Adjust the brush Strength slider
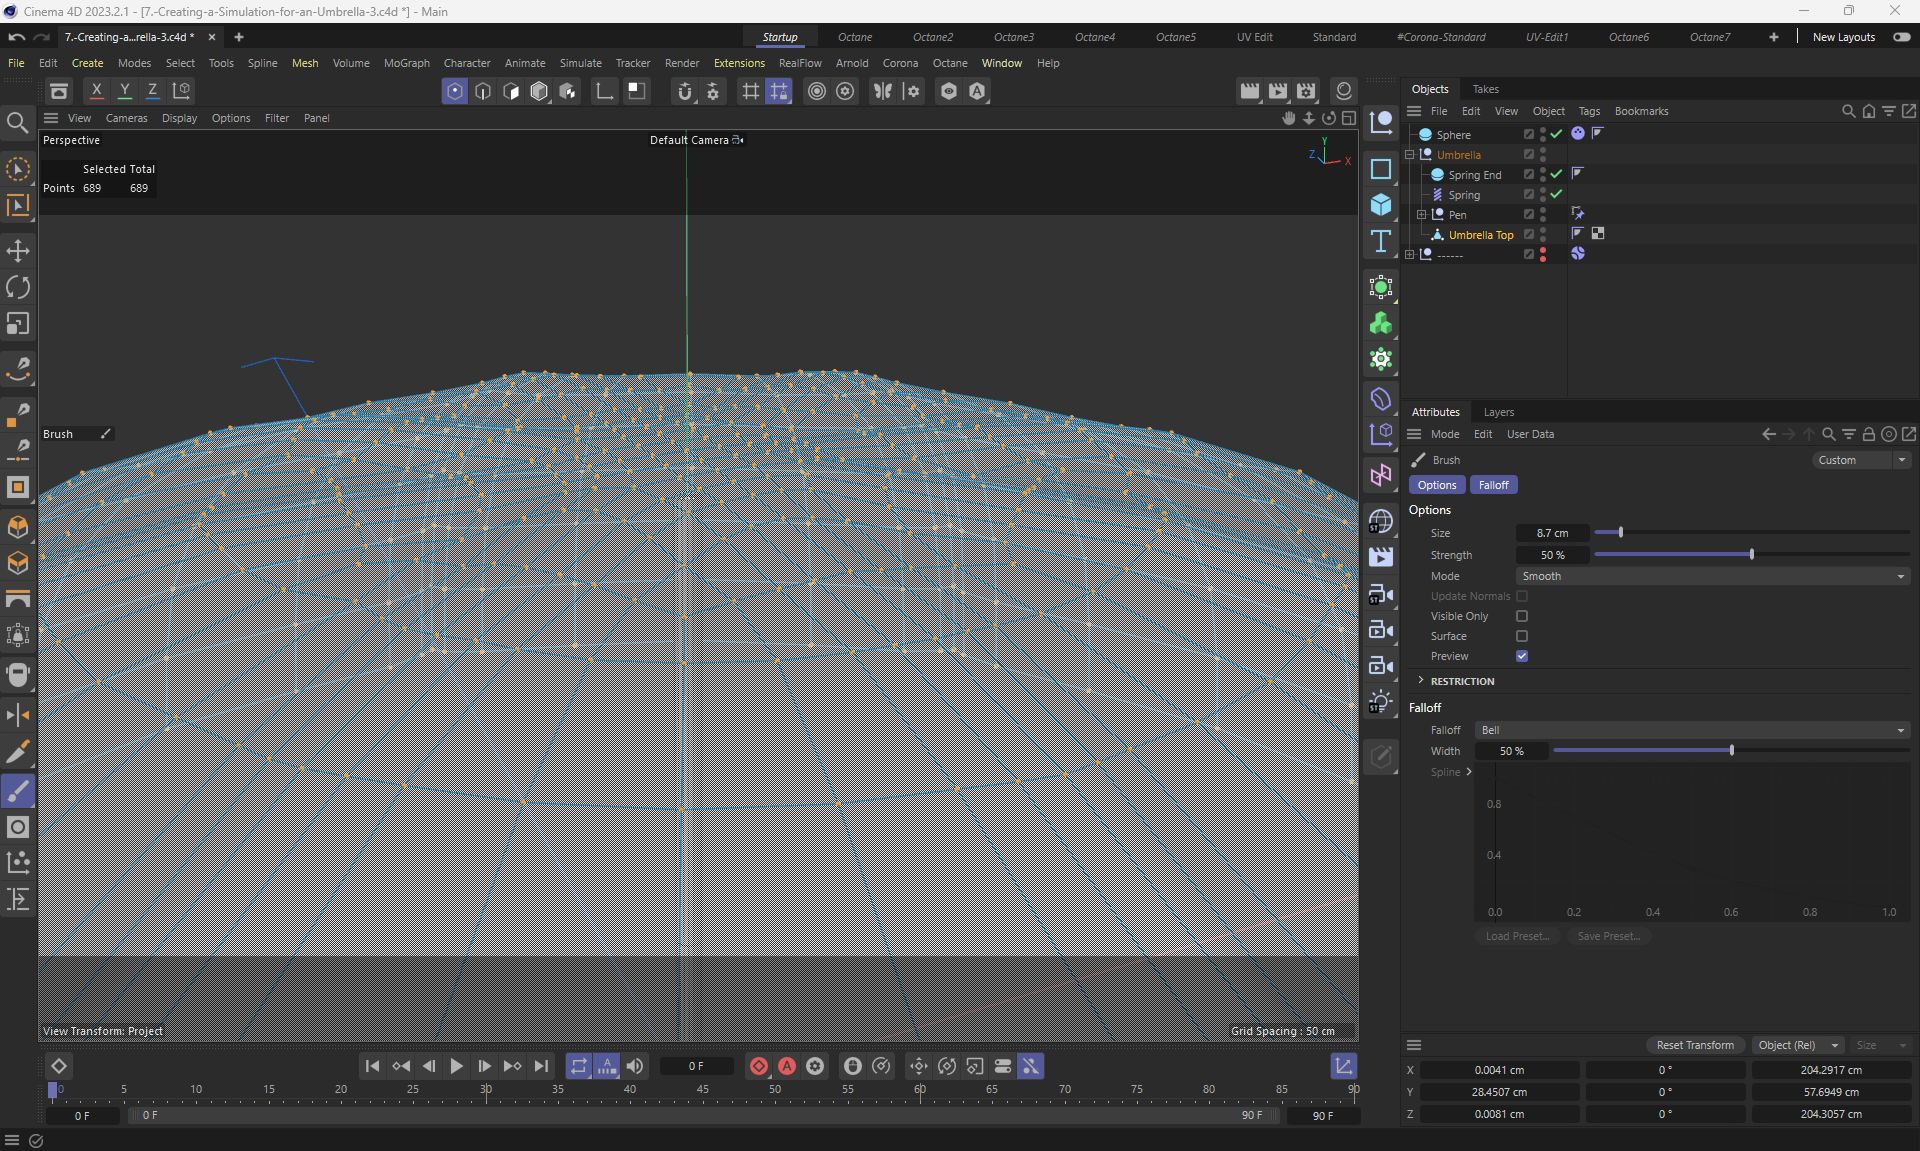 [x=1751, y=554]
